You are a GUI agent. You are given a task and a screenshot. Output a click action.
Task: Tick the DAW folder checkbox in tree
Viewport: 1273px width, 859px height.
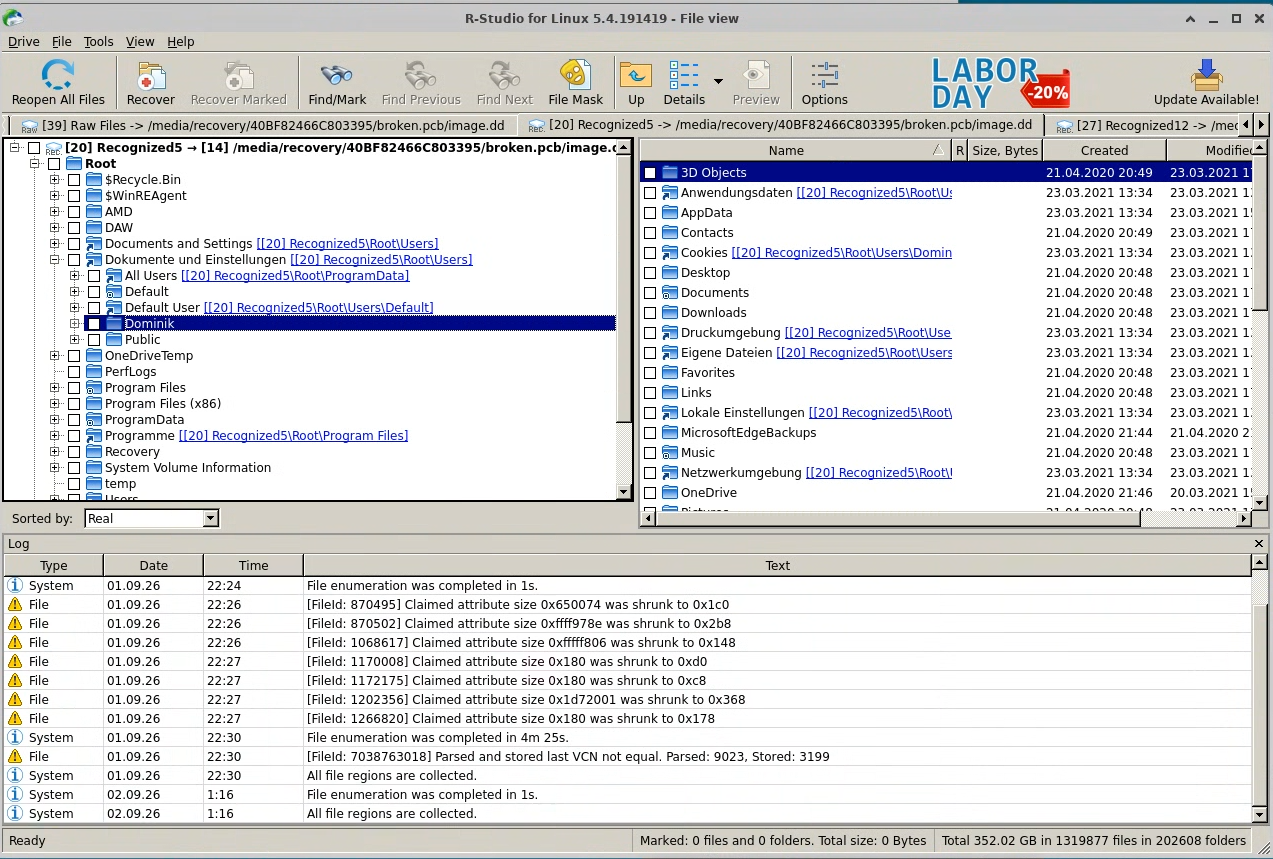(x=74, y=228)
